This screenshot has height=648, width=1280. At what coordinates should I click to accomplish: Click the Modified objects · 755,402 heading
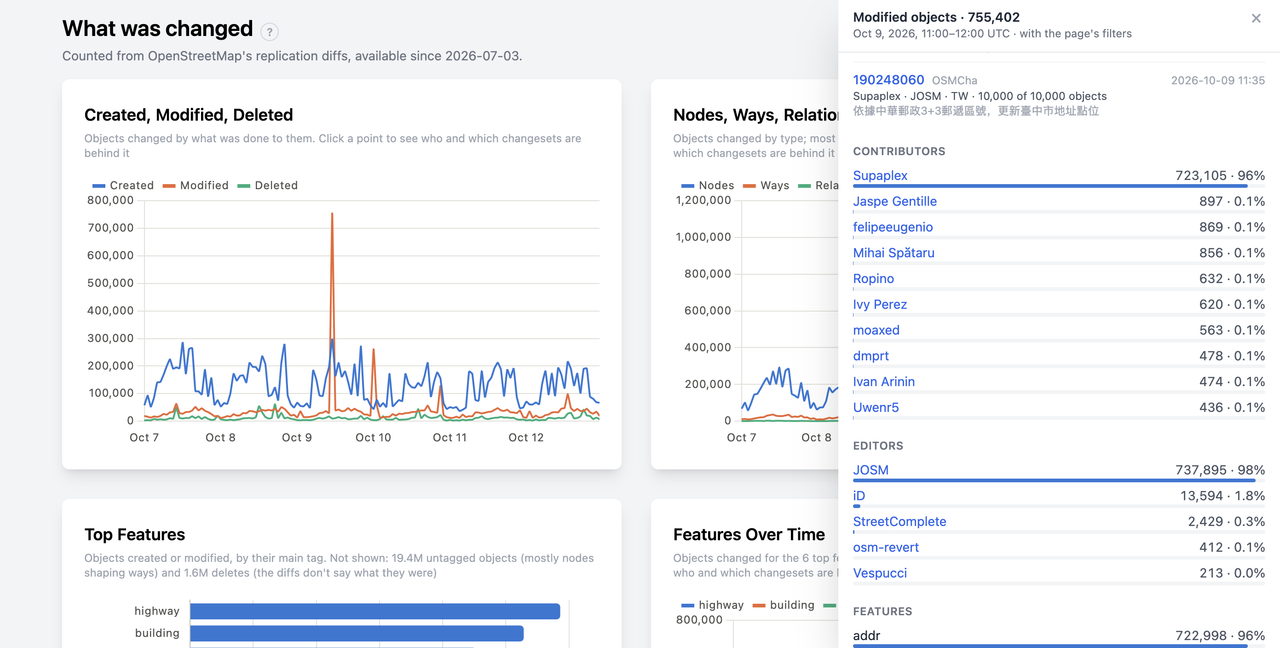click(936, 17)
